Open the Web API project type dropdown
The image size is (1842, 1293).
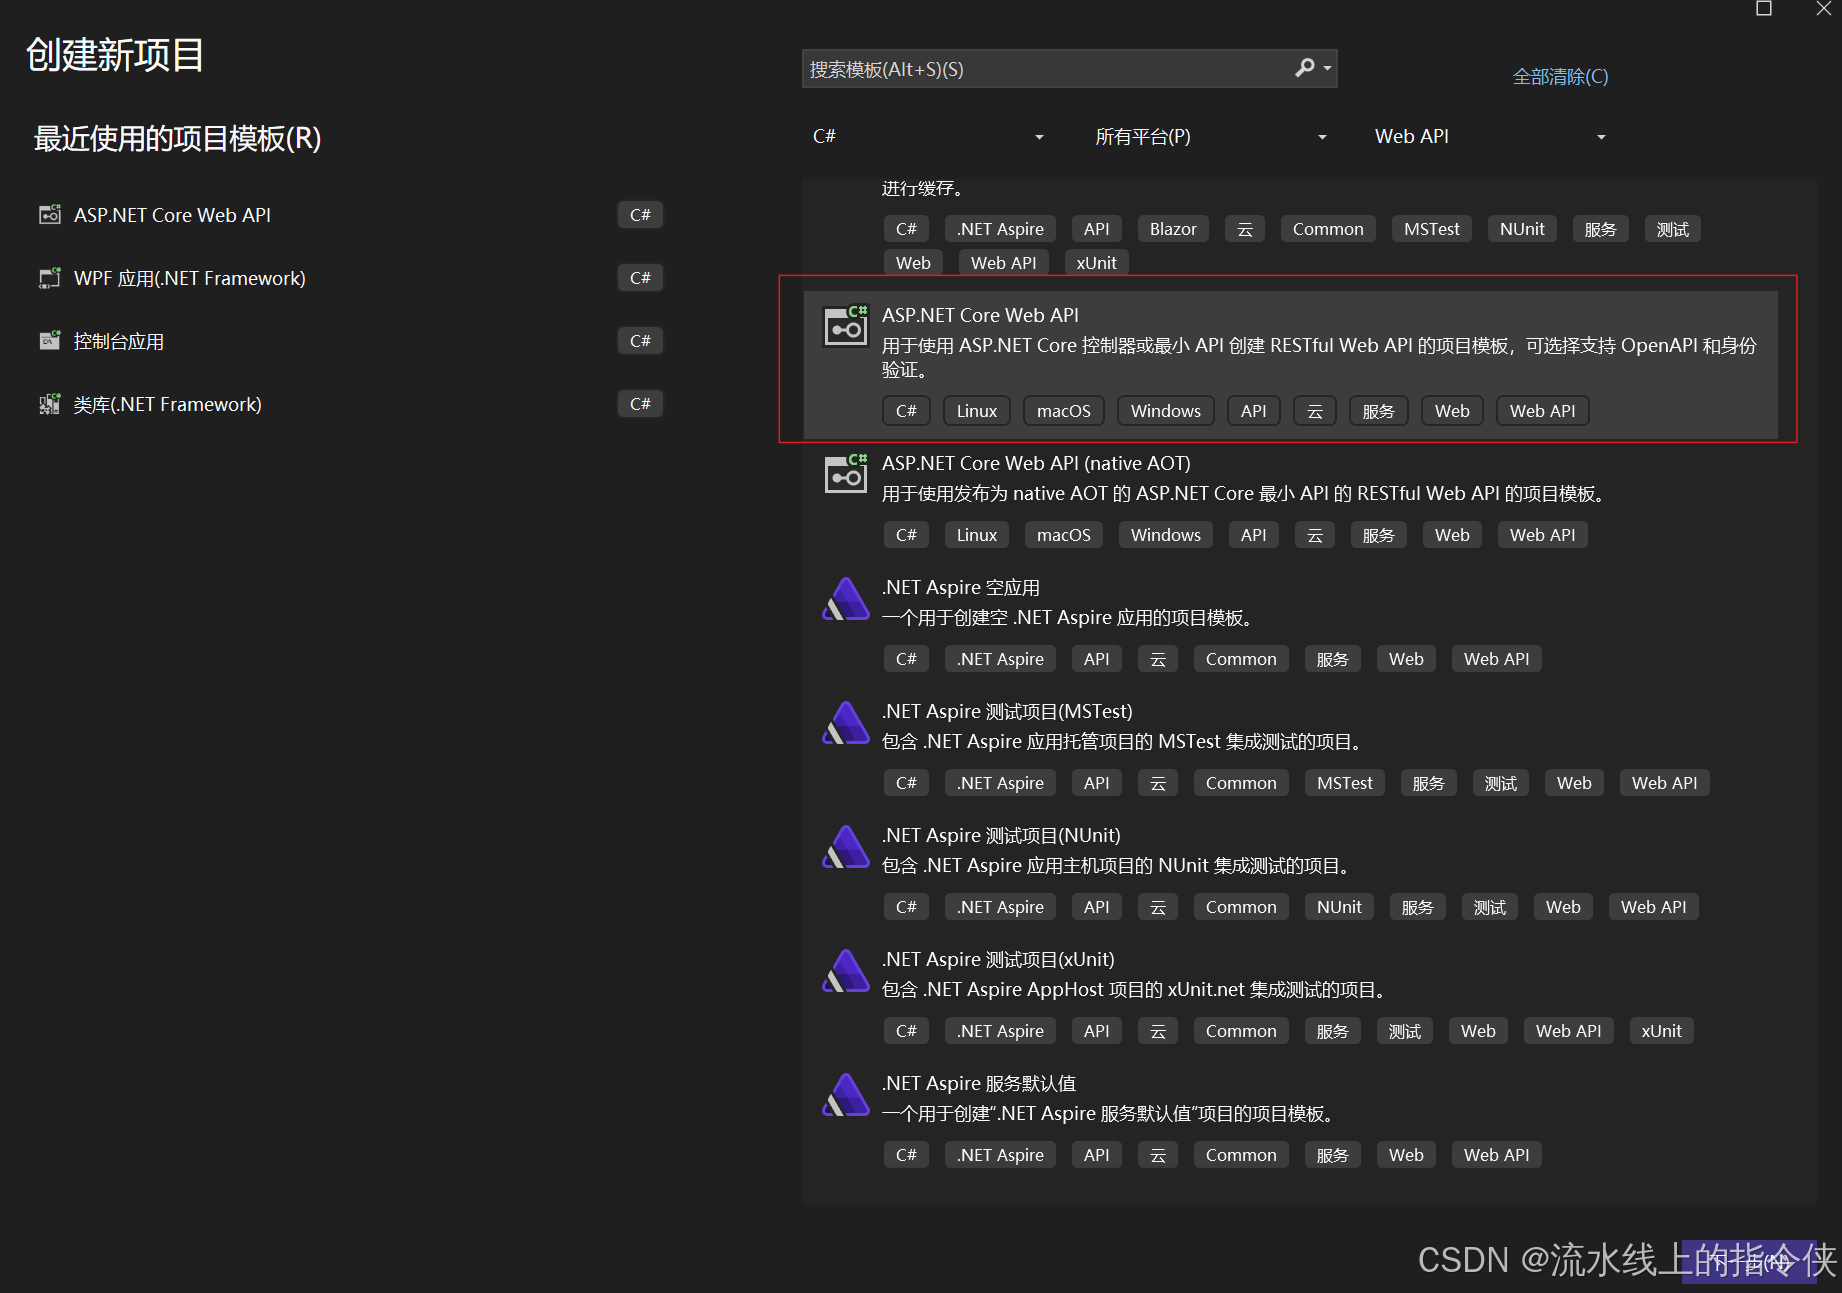tap(1490, 136)
